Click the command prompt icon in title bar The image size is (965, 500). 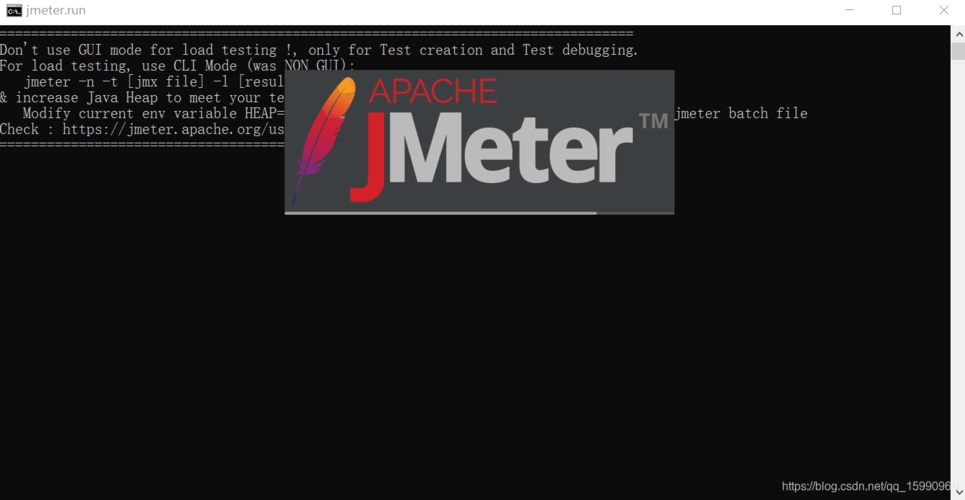(14, 10)
